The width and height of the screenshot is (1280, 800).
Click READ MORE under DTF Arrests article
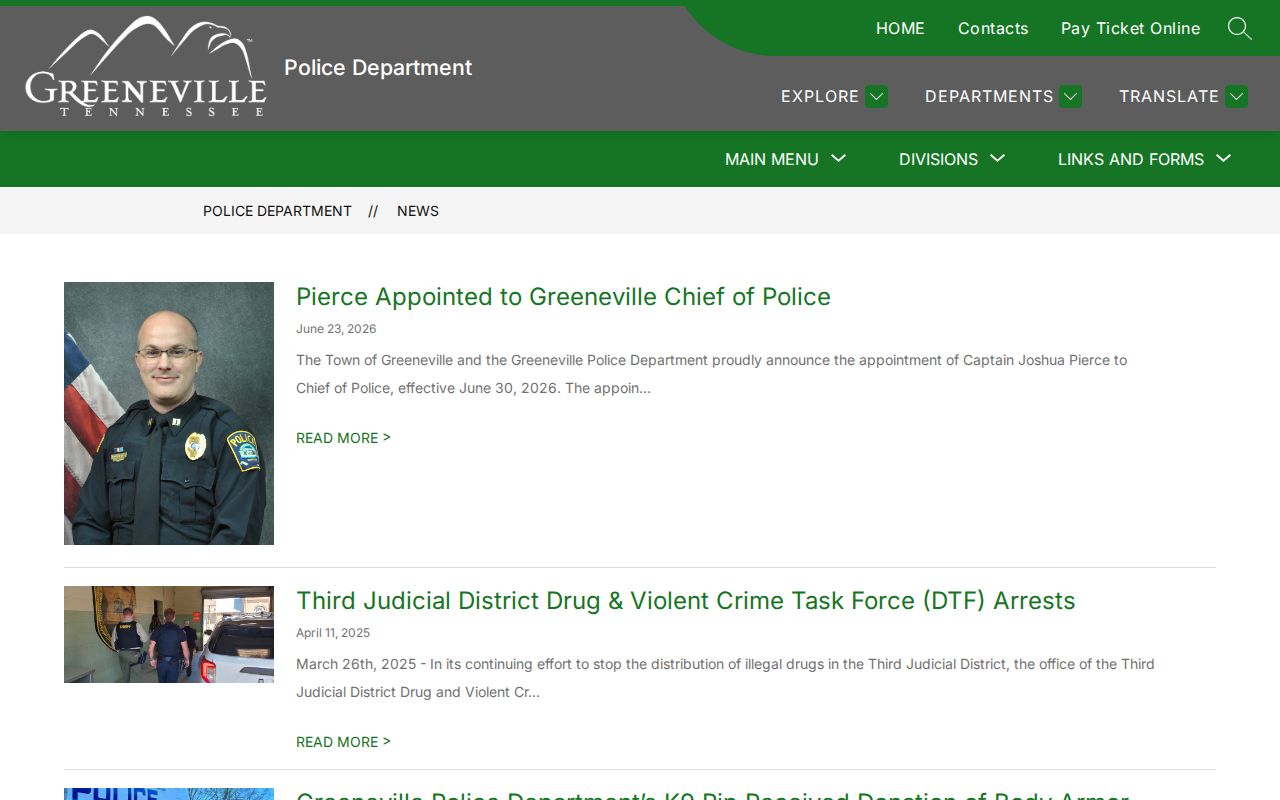pos(343,742)
